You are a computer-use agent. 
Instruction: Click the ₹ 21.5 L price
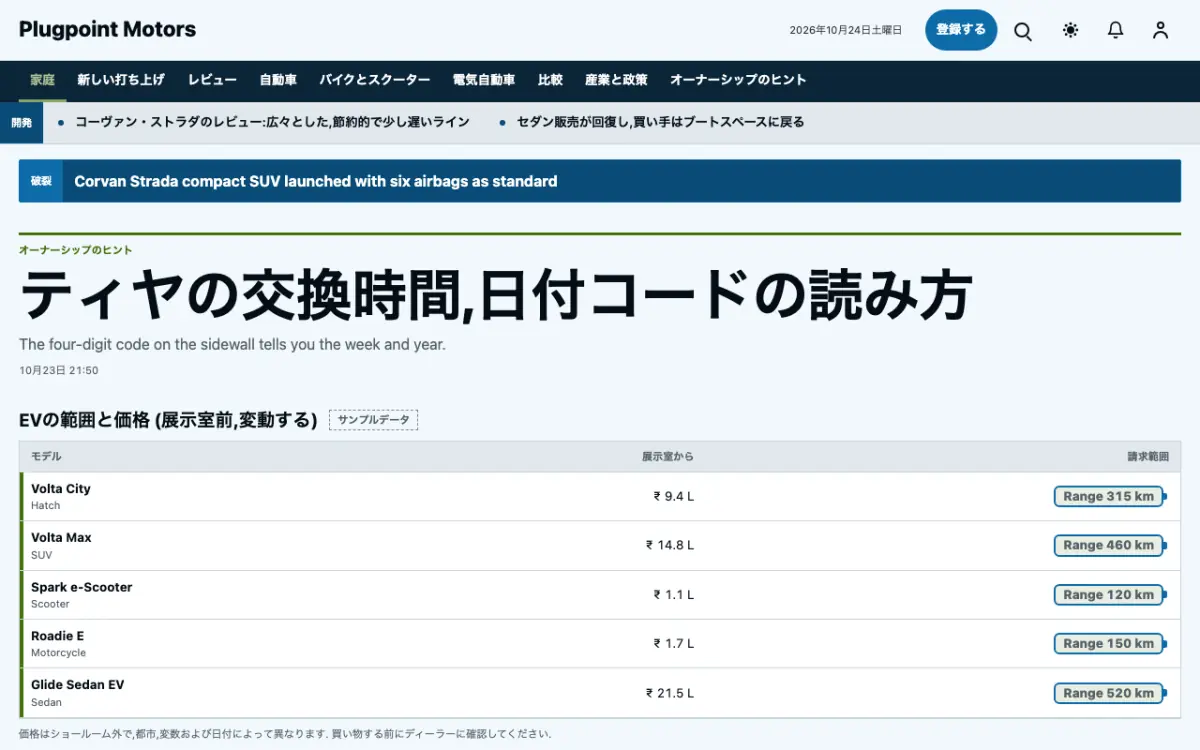click(670, 692)
